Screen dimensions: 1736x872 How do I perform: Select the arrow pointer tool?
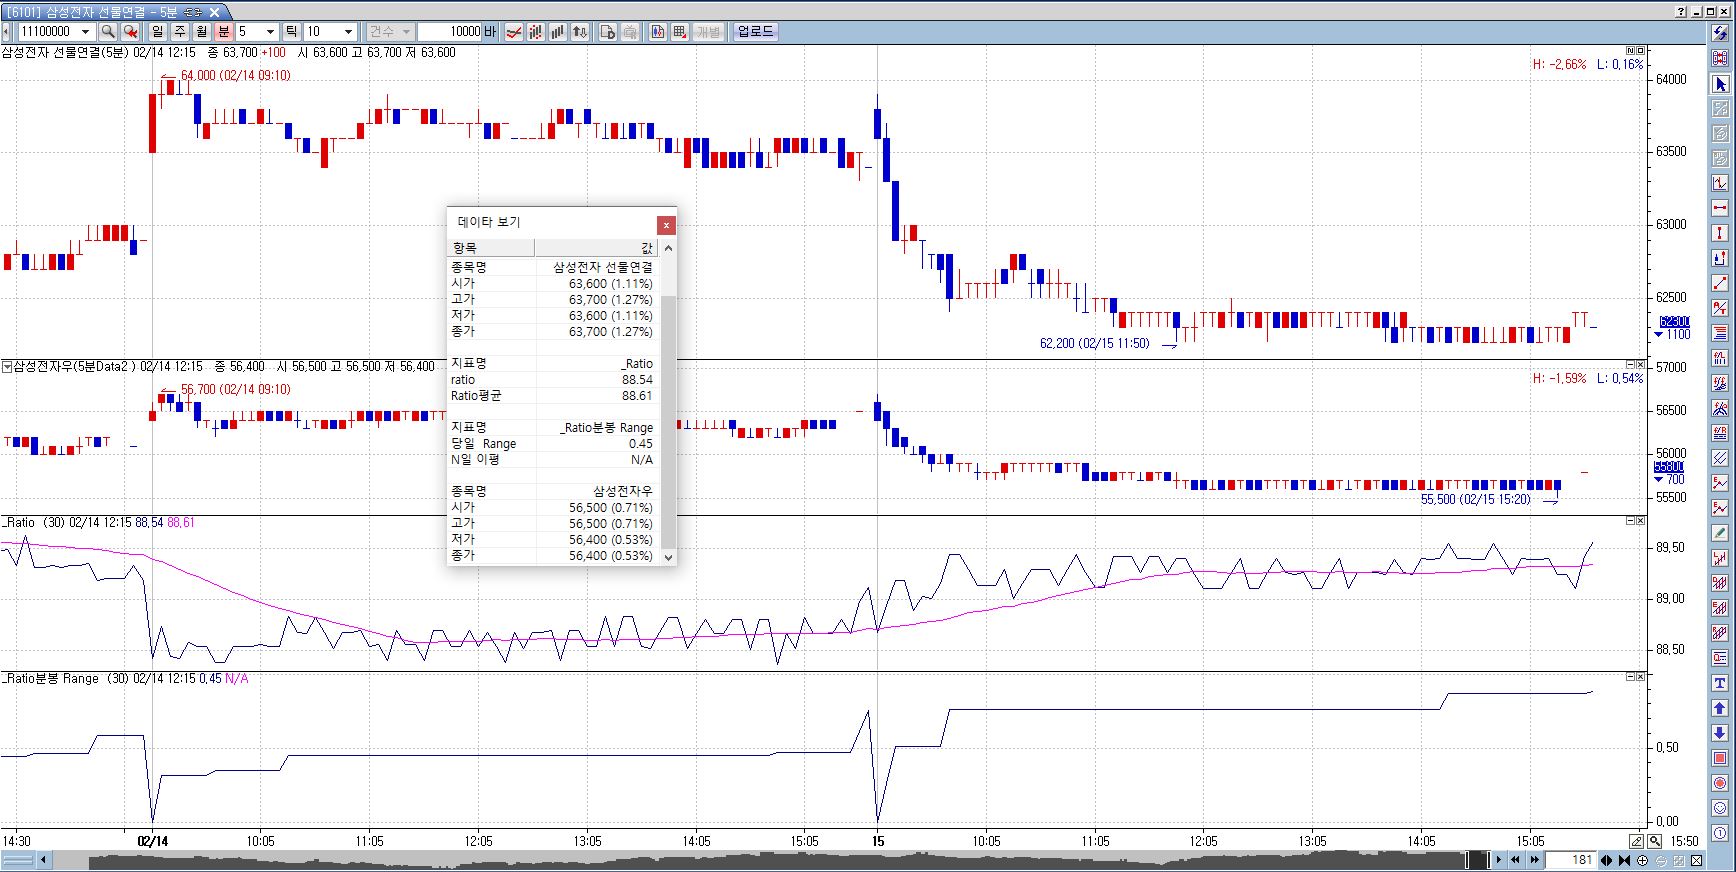[1720, 84]
